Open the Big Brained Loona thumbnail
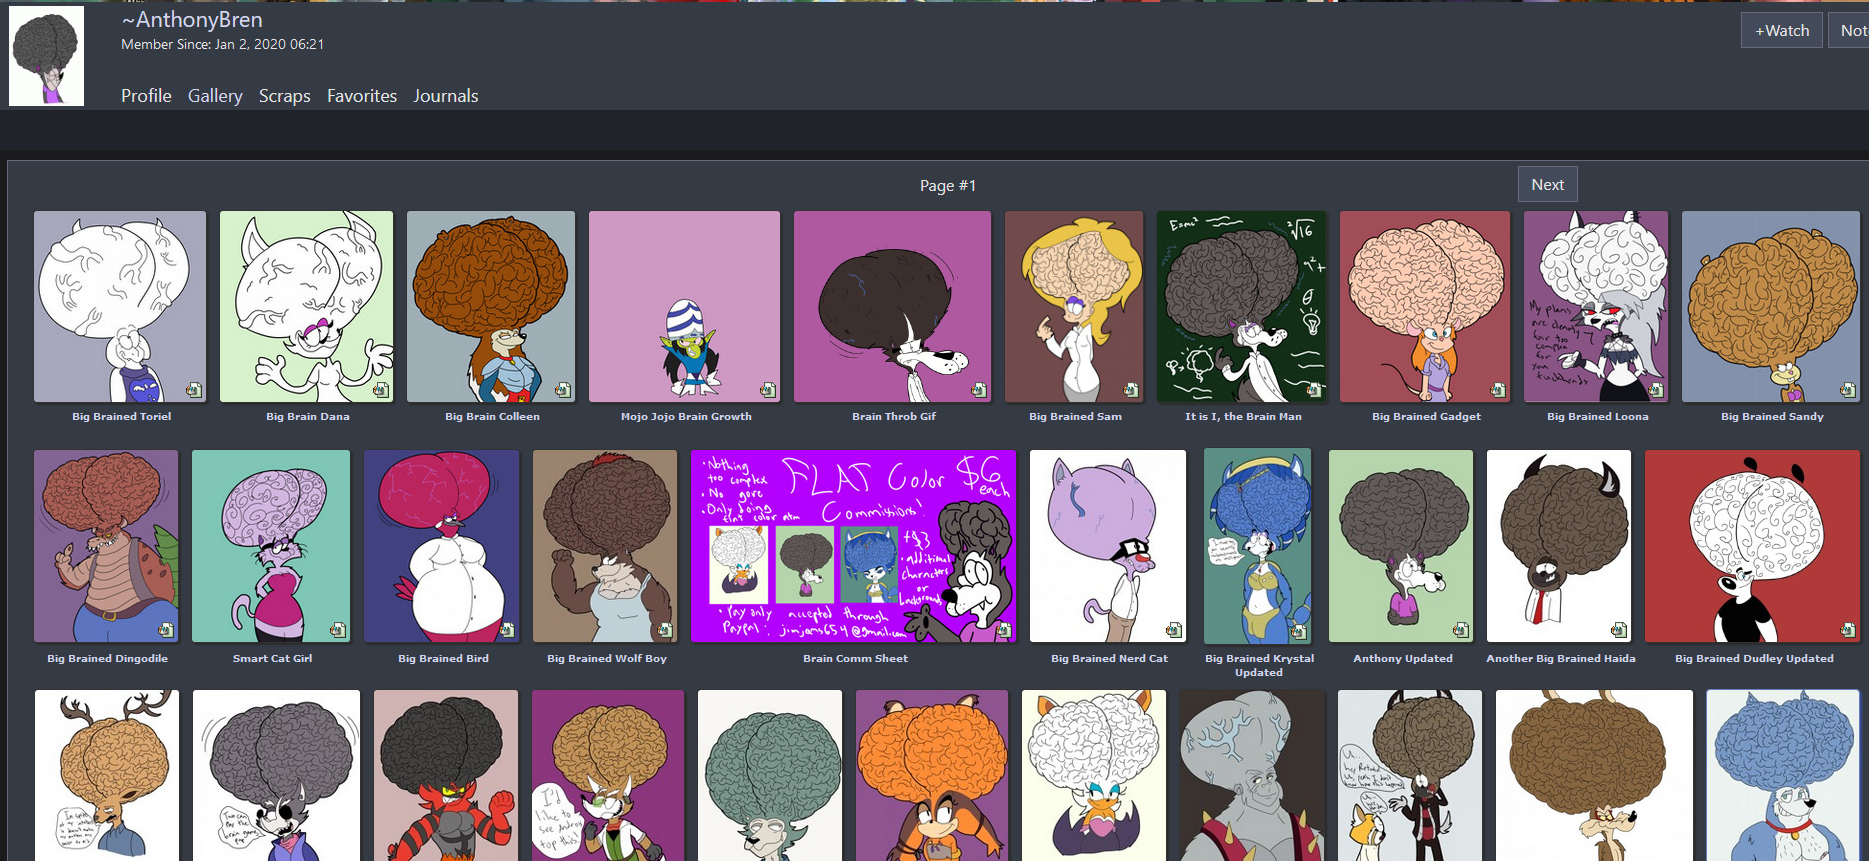This screenshot has height=861, width=1869. 1596,306
